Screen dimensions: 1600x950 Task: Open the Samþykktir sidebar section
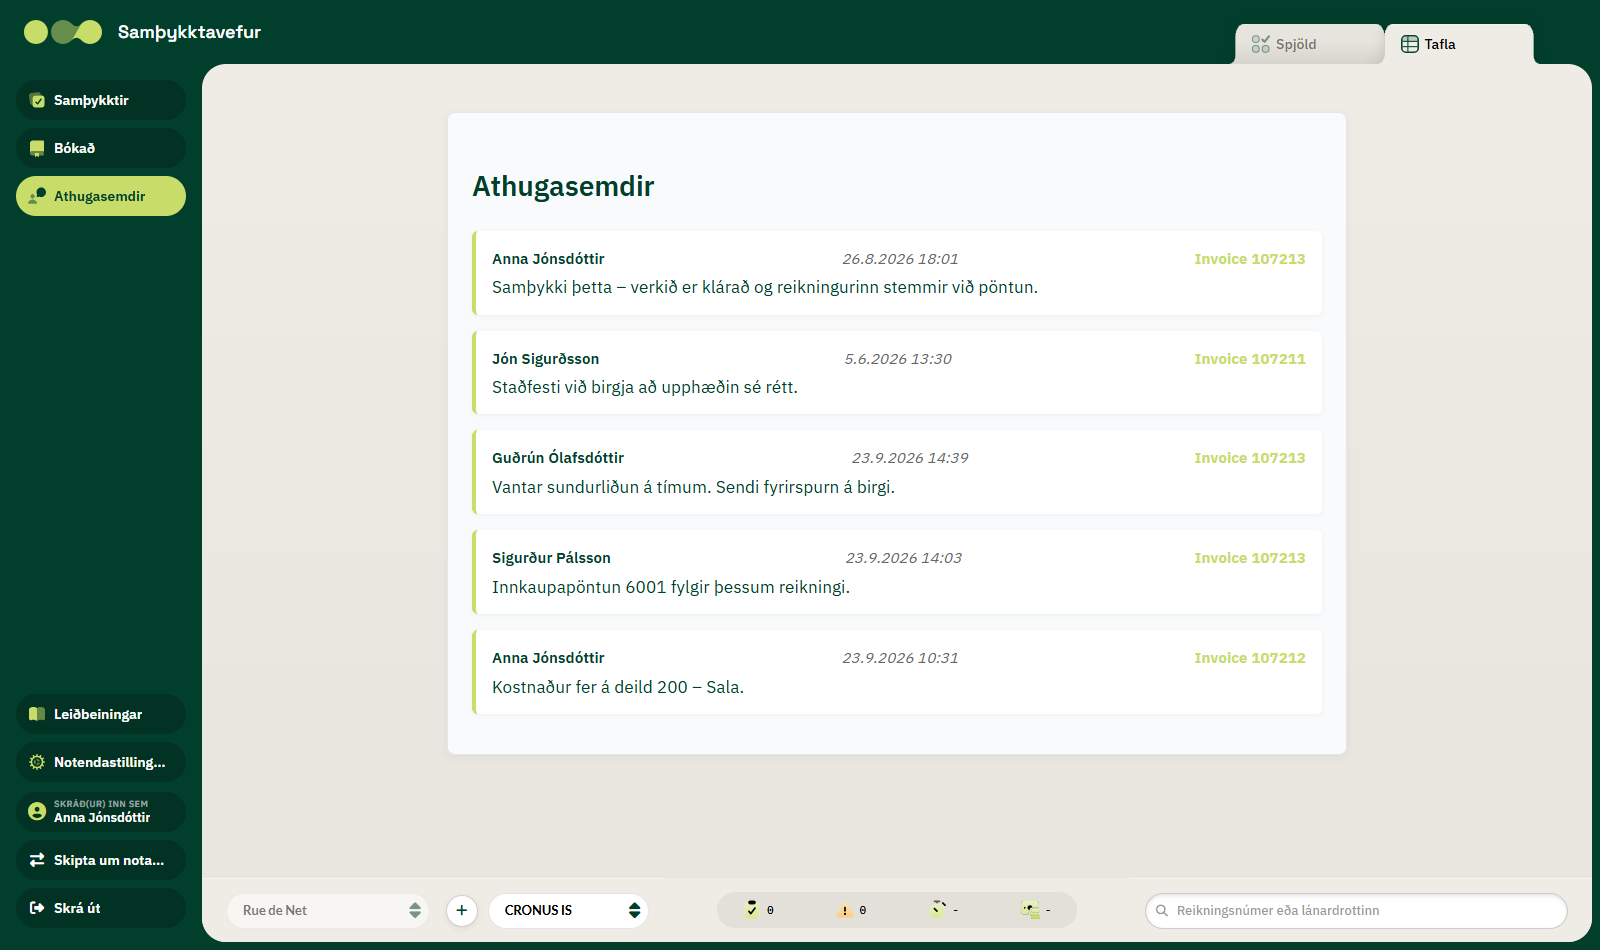[101, 100]
